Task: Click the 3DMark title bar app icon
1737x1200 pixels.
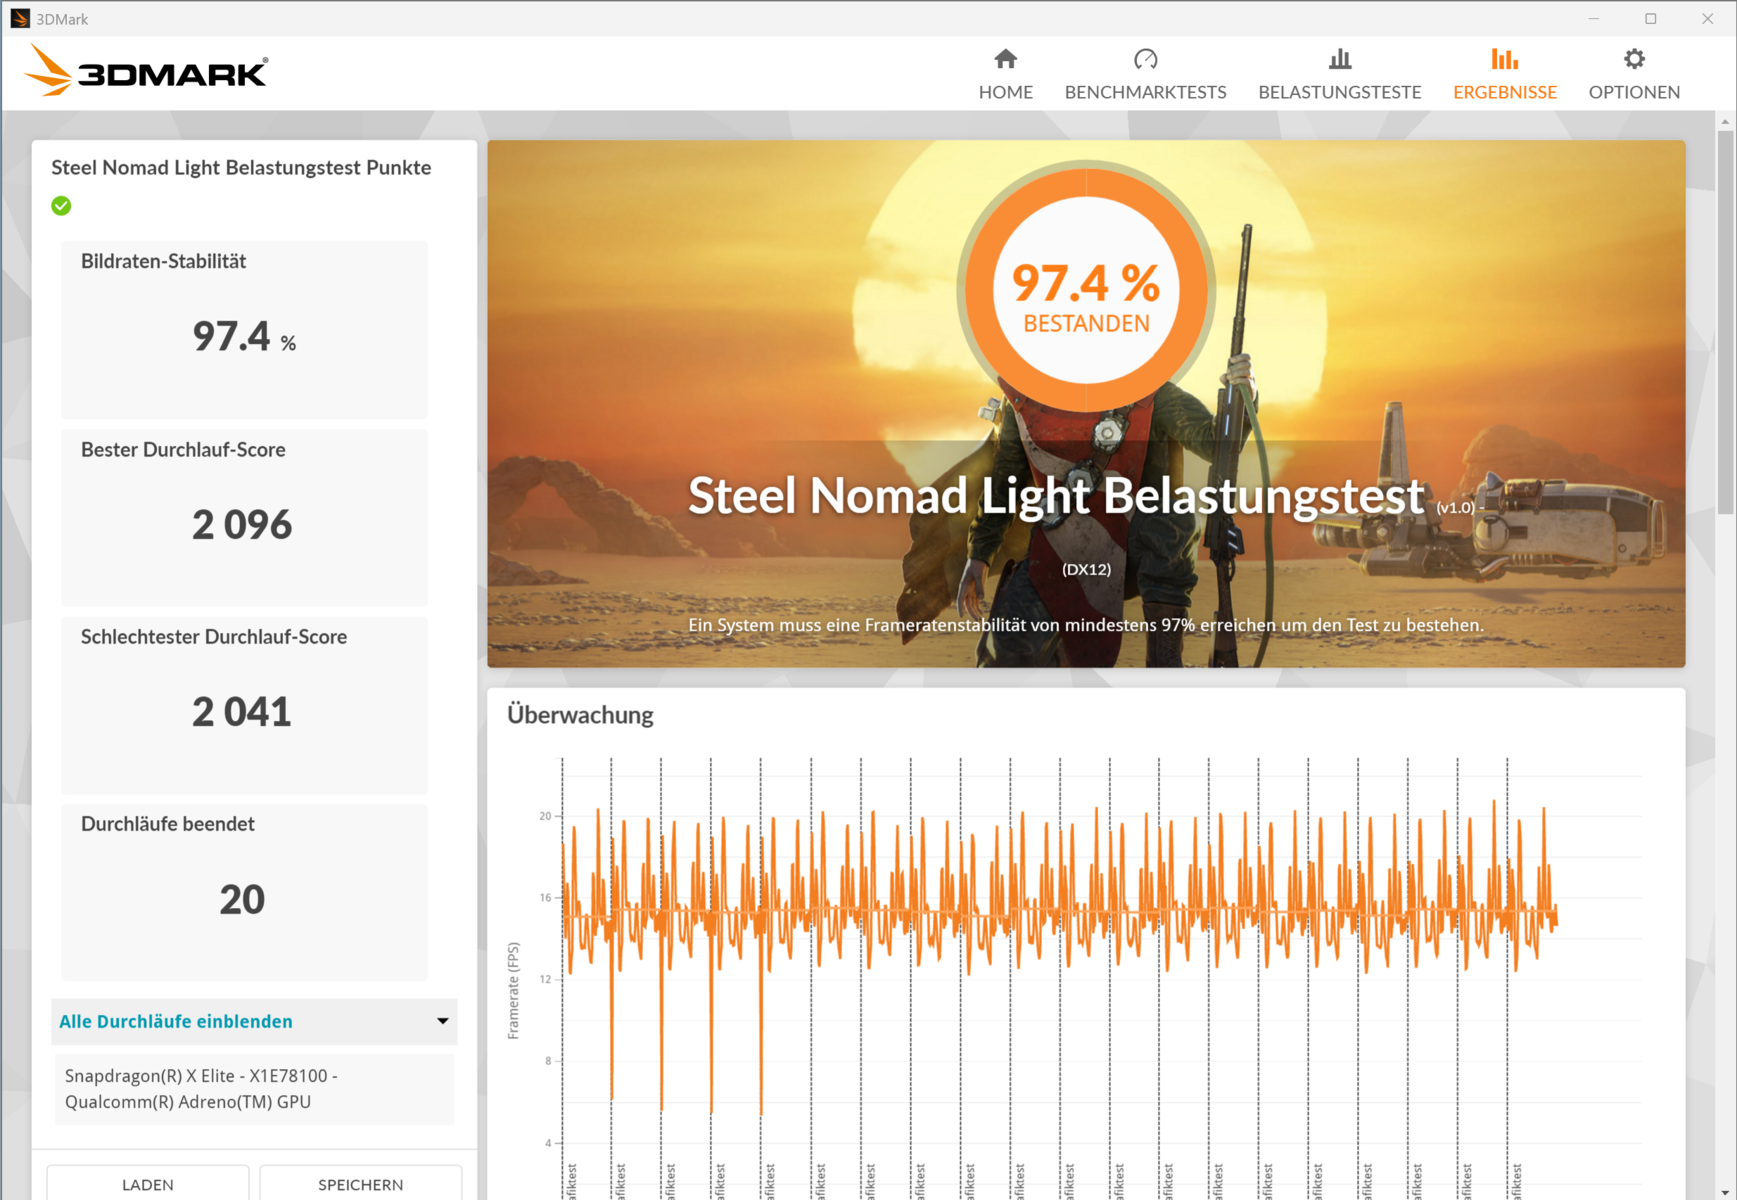Action: click(x=20, y=19)
